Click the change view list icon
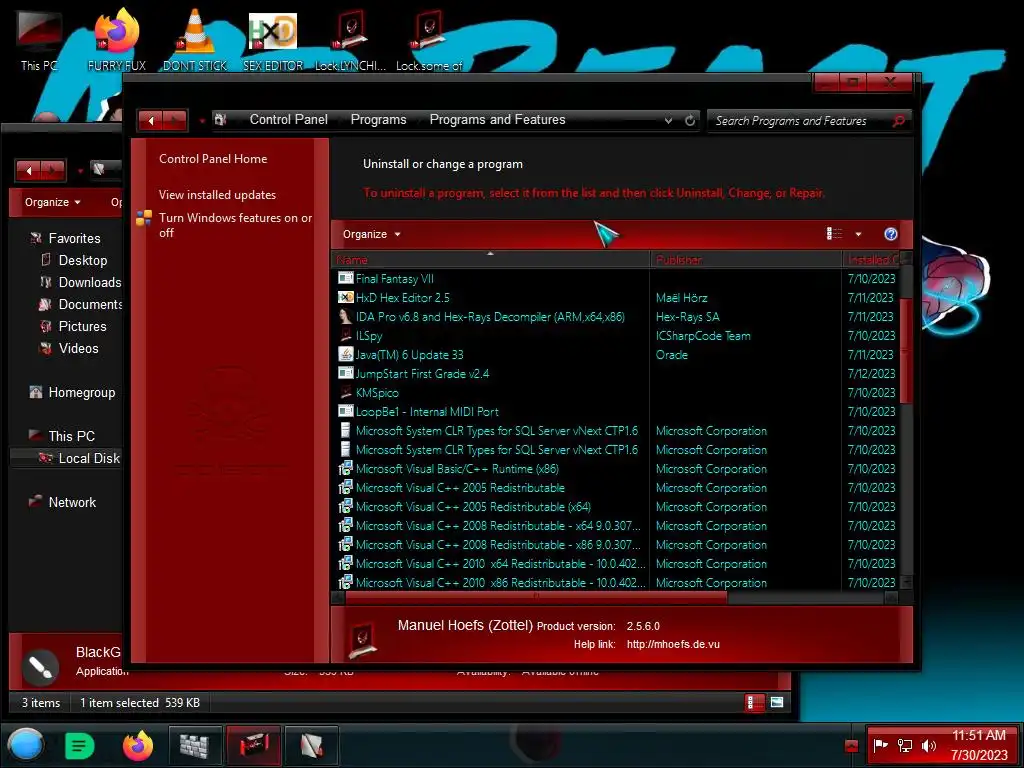The width and height of the screenshot is (1024, 768). (834, 234)
